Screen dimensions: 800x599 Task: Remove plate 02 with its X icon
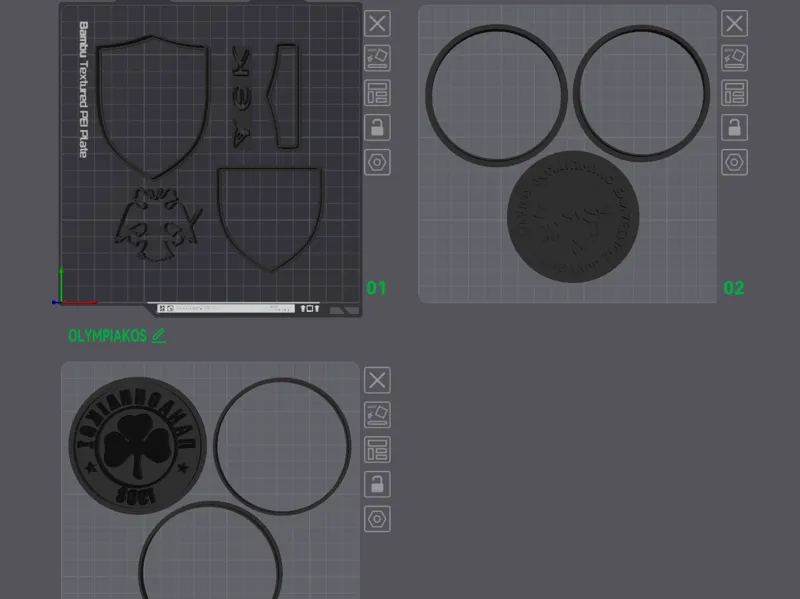pyautogui.click(x=734, y=23)
